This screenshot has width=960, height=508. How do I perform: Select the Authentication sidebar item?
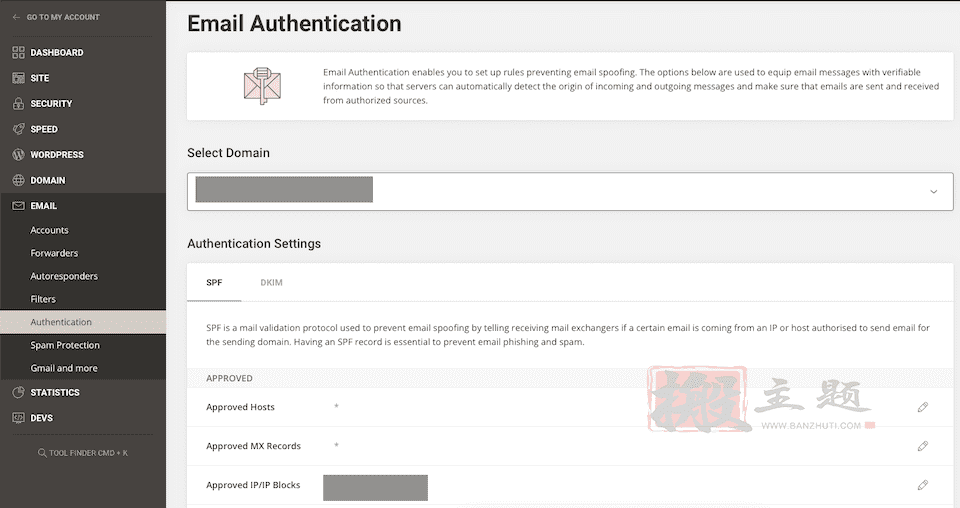click(83, 322)
